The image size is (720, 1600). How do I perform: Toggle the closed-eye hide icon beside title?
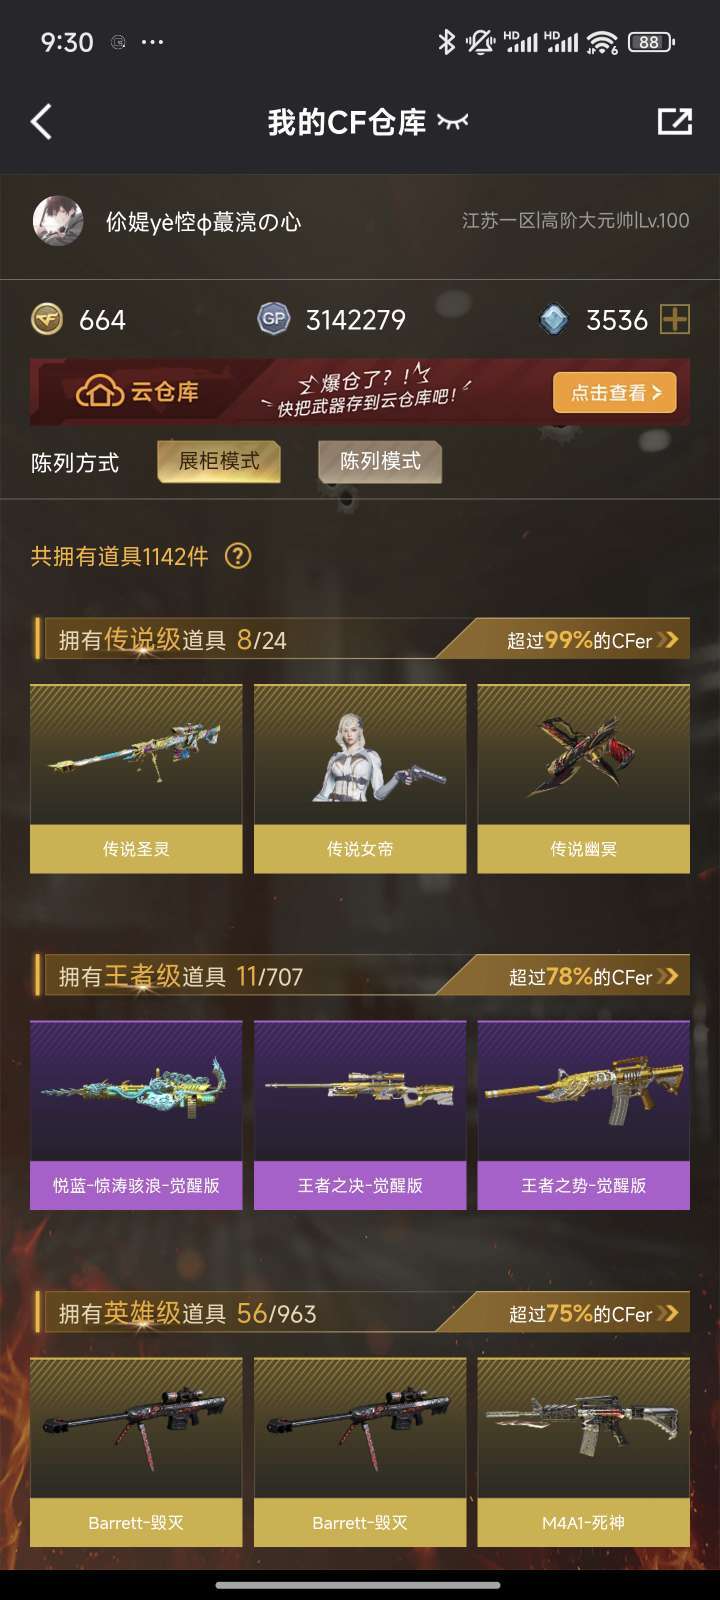453,122
